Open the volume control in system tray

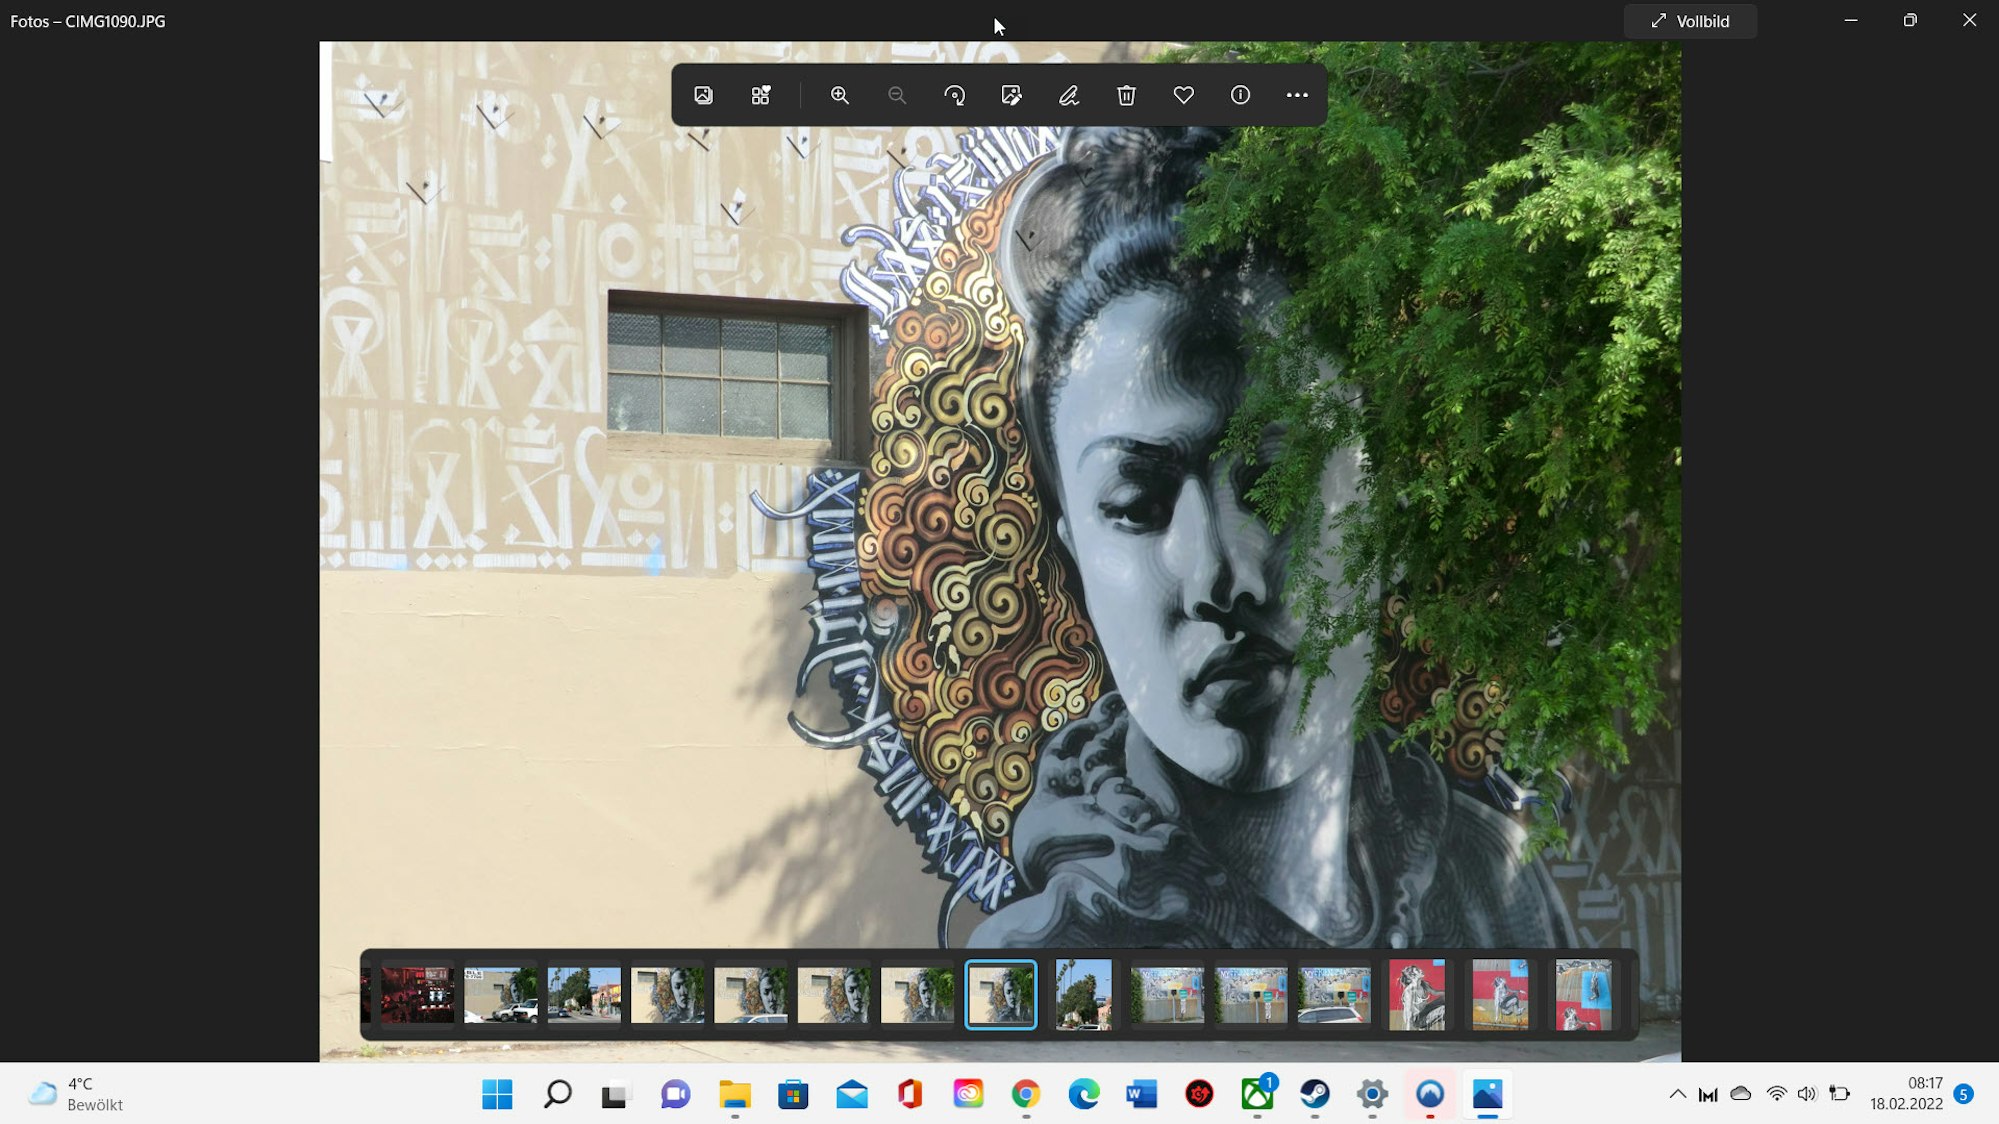coord(1806,1094)
